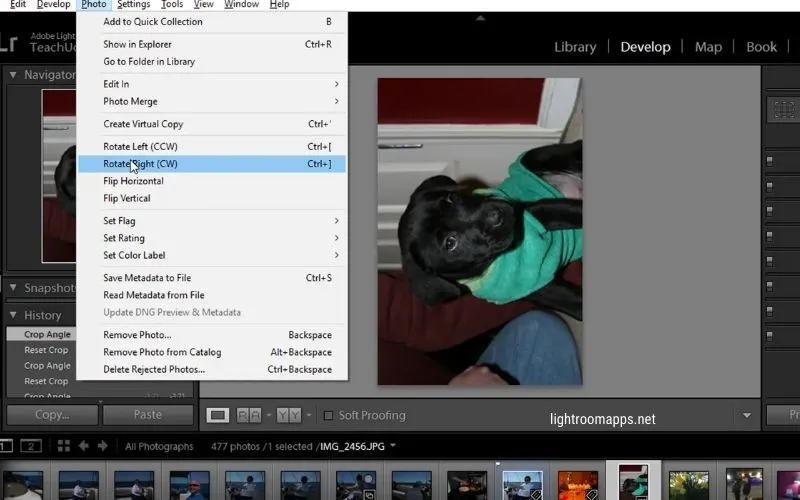Select the main window display button 1
Screen dimensions: 800x500
point(6,446)
